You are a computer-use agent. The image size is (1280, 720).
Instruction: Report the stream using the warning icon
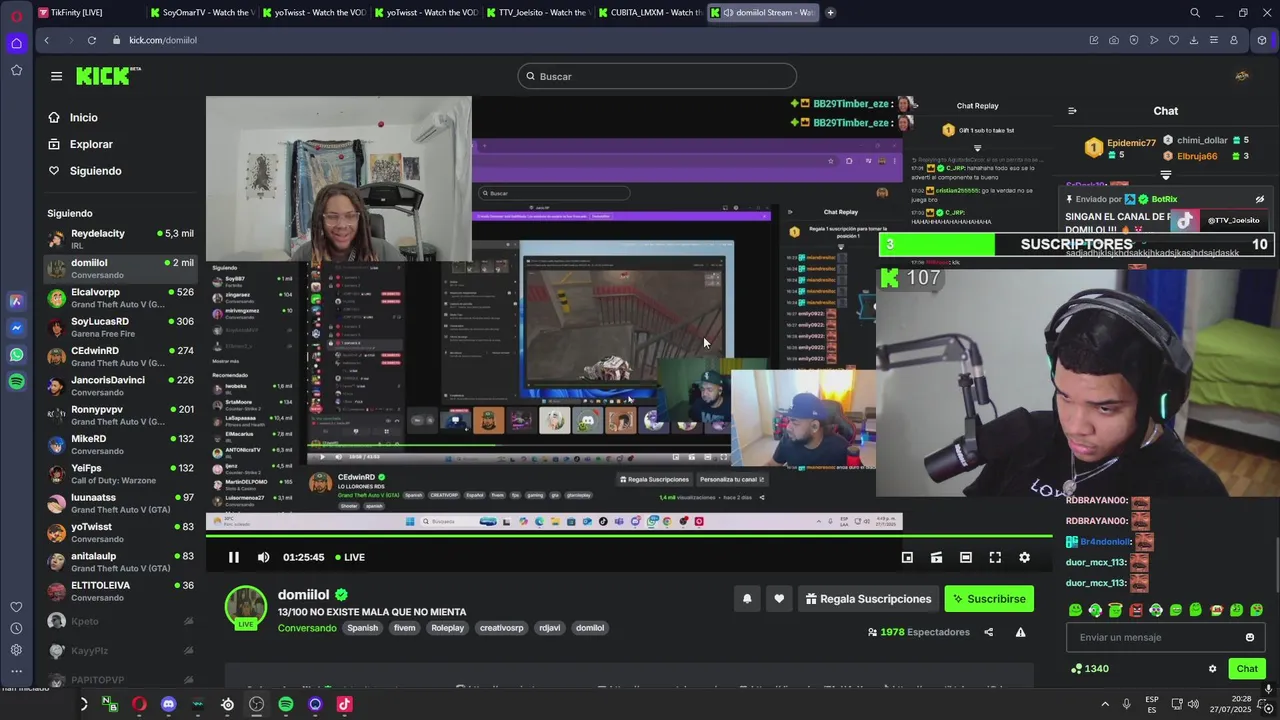click(1020, 632)
